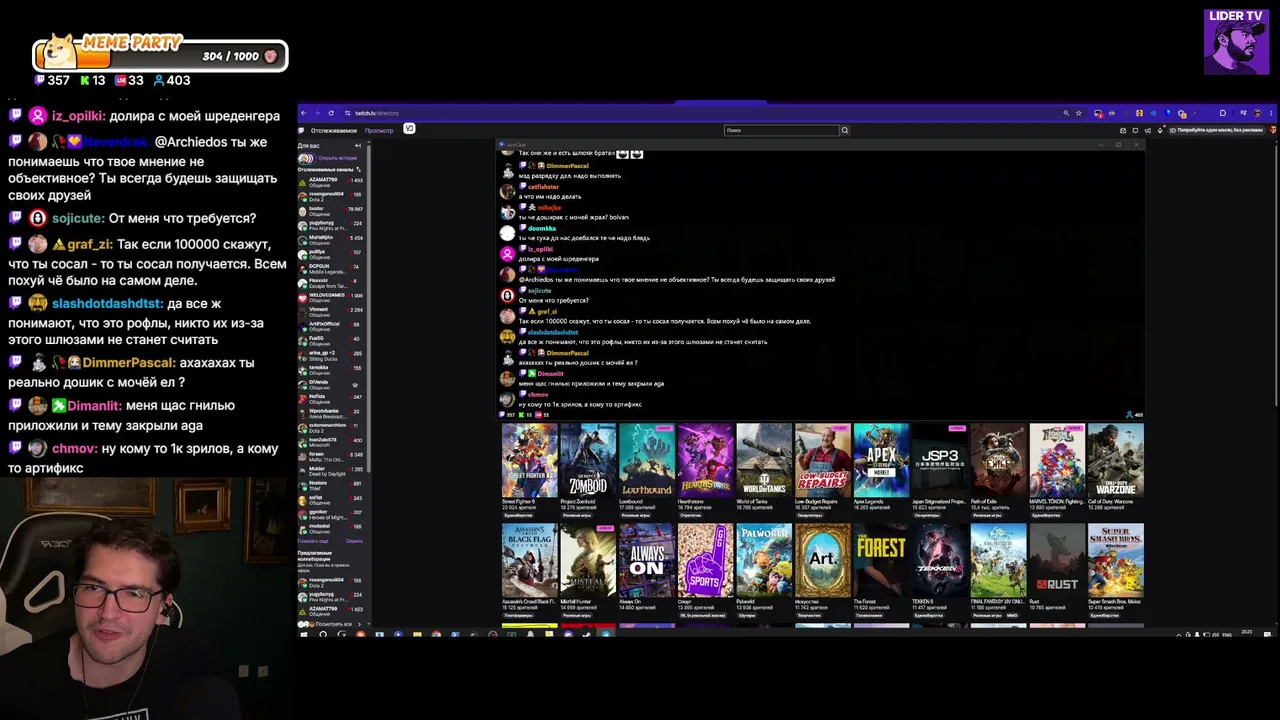This screenshot has height=720, width=1280.
Task: Open the Assassin's Creed Black Flag cover
Action: 529,560
